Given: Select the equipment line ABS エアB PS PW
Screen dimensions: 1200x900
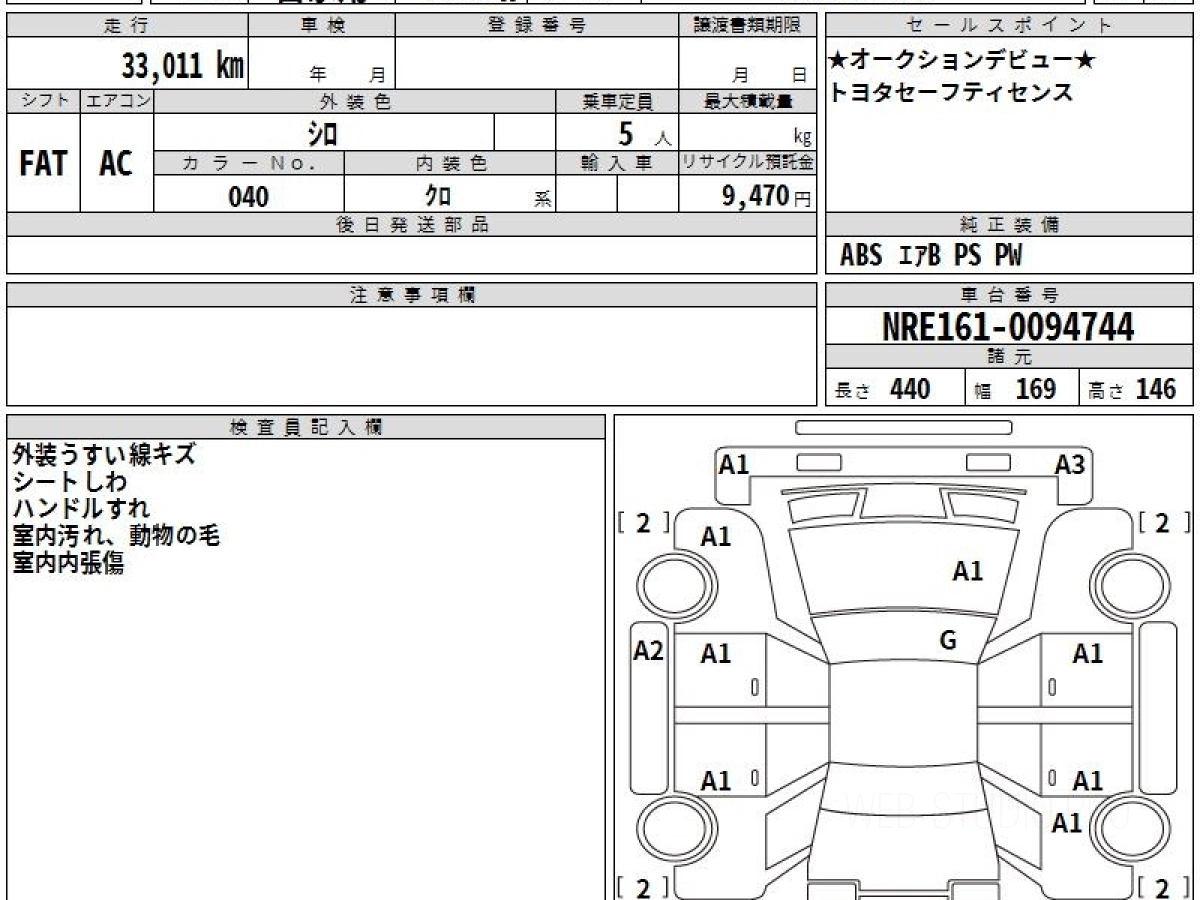Looking at the screenshot, I should click(x=931, y=256).
